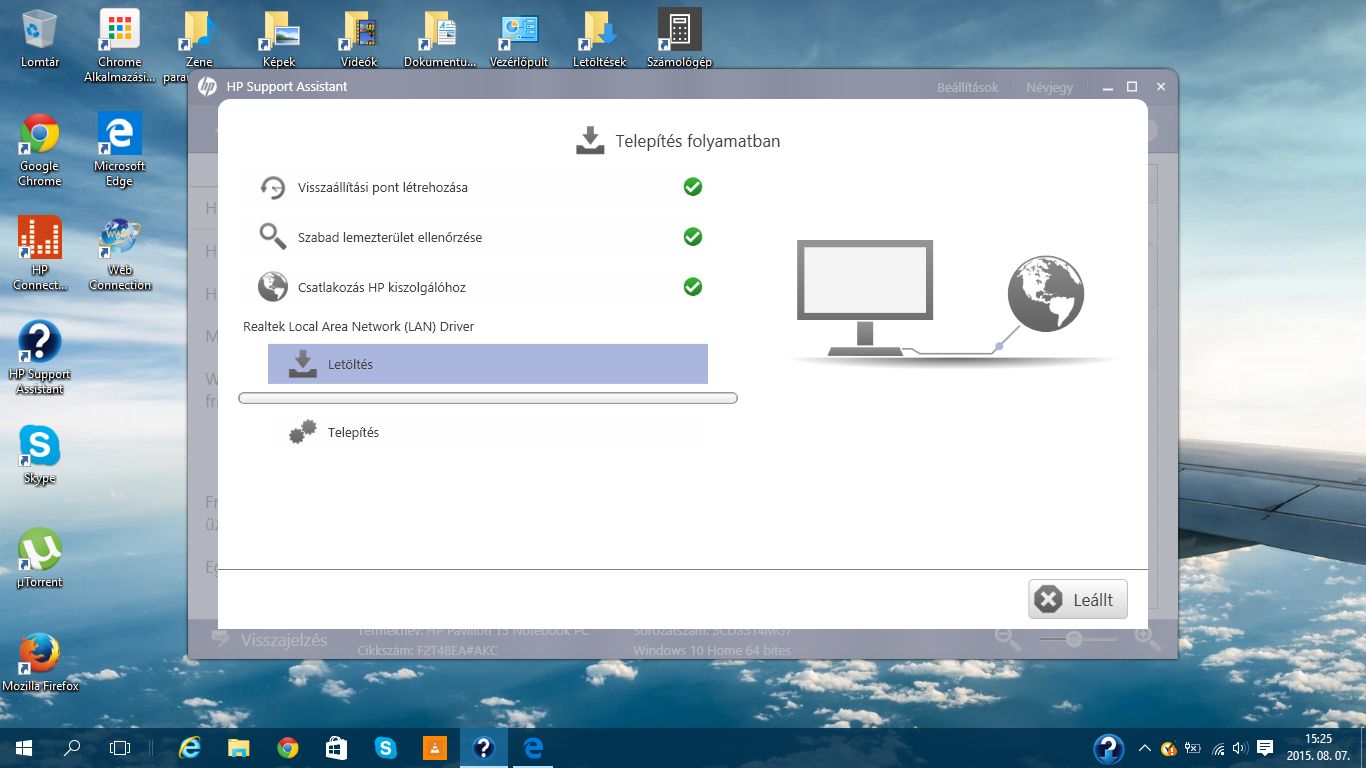Open Google Chrome desktop shortcut

point(40,151)
